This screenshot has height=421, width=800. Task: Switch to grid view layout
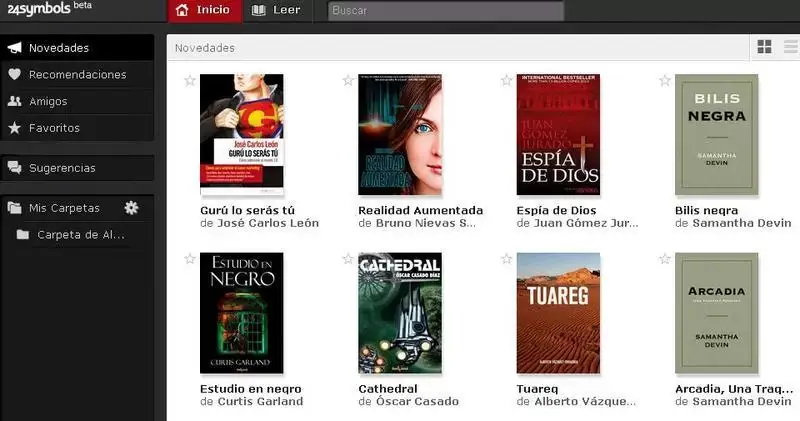coord(764,47)
